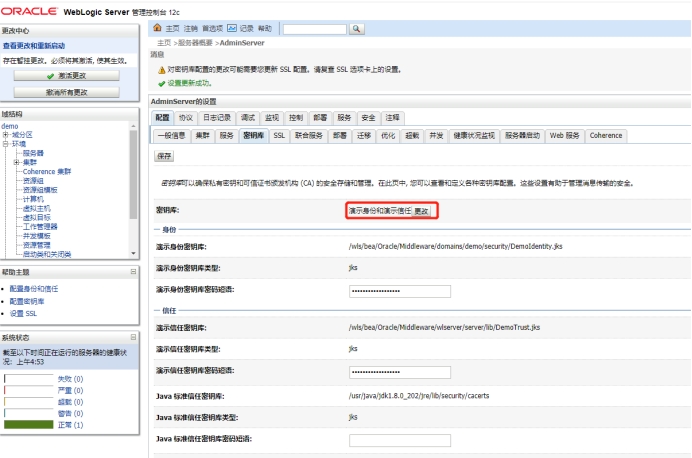
Task: Open the 迁移 sub-tab
Action: 364,135
